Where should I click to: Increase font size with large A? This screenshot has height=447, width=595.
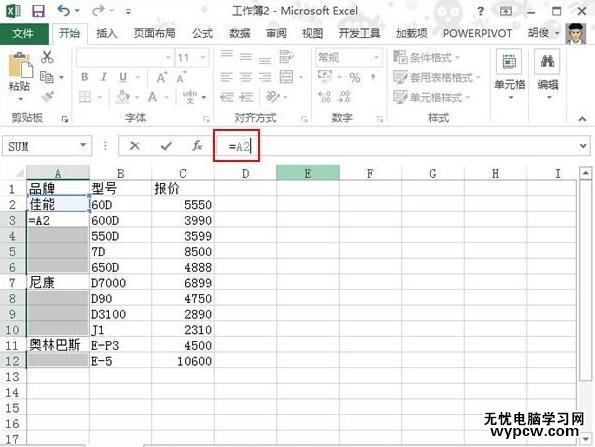pos(161,78)
